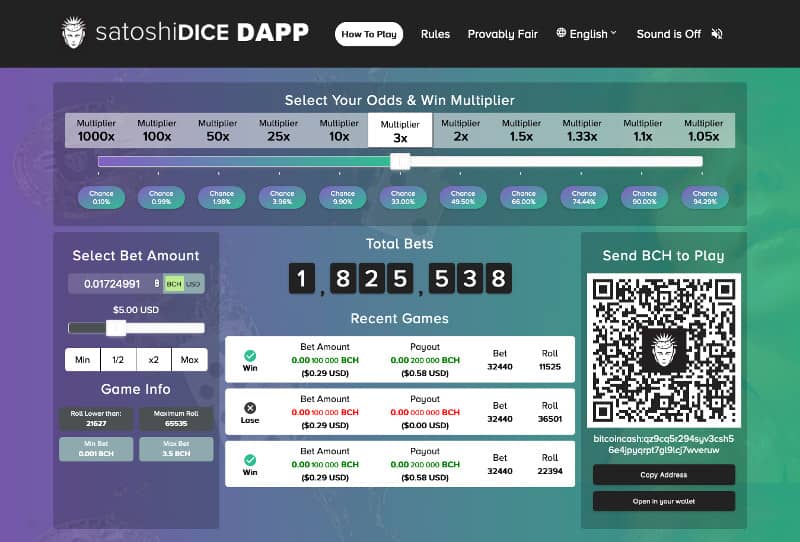Screen dimensions: 800x542
Task: Choose the Chance 90.00% pill
Action: 644,198
